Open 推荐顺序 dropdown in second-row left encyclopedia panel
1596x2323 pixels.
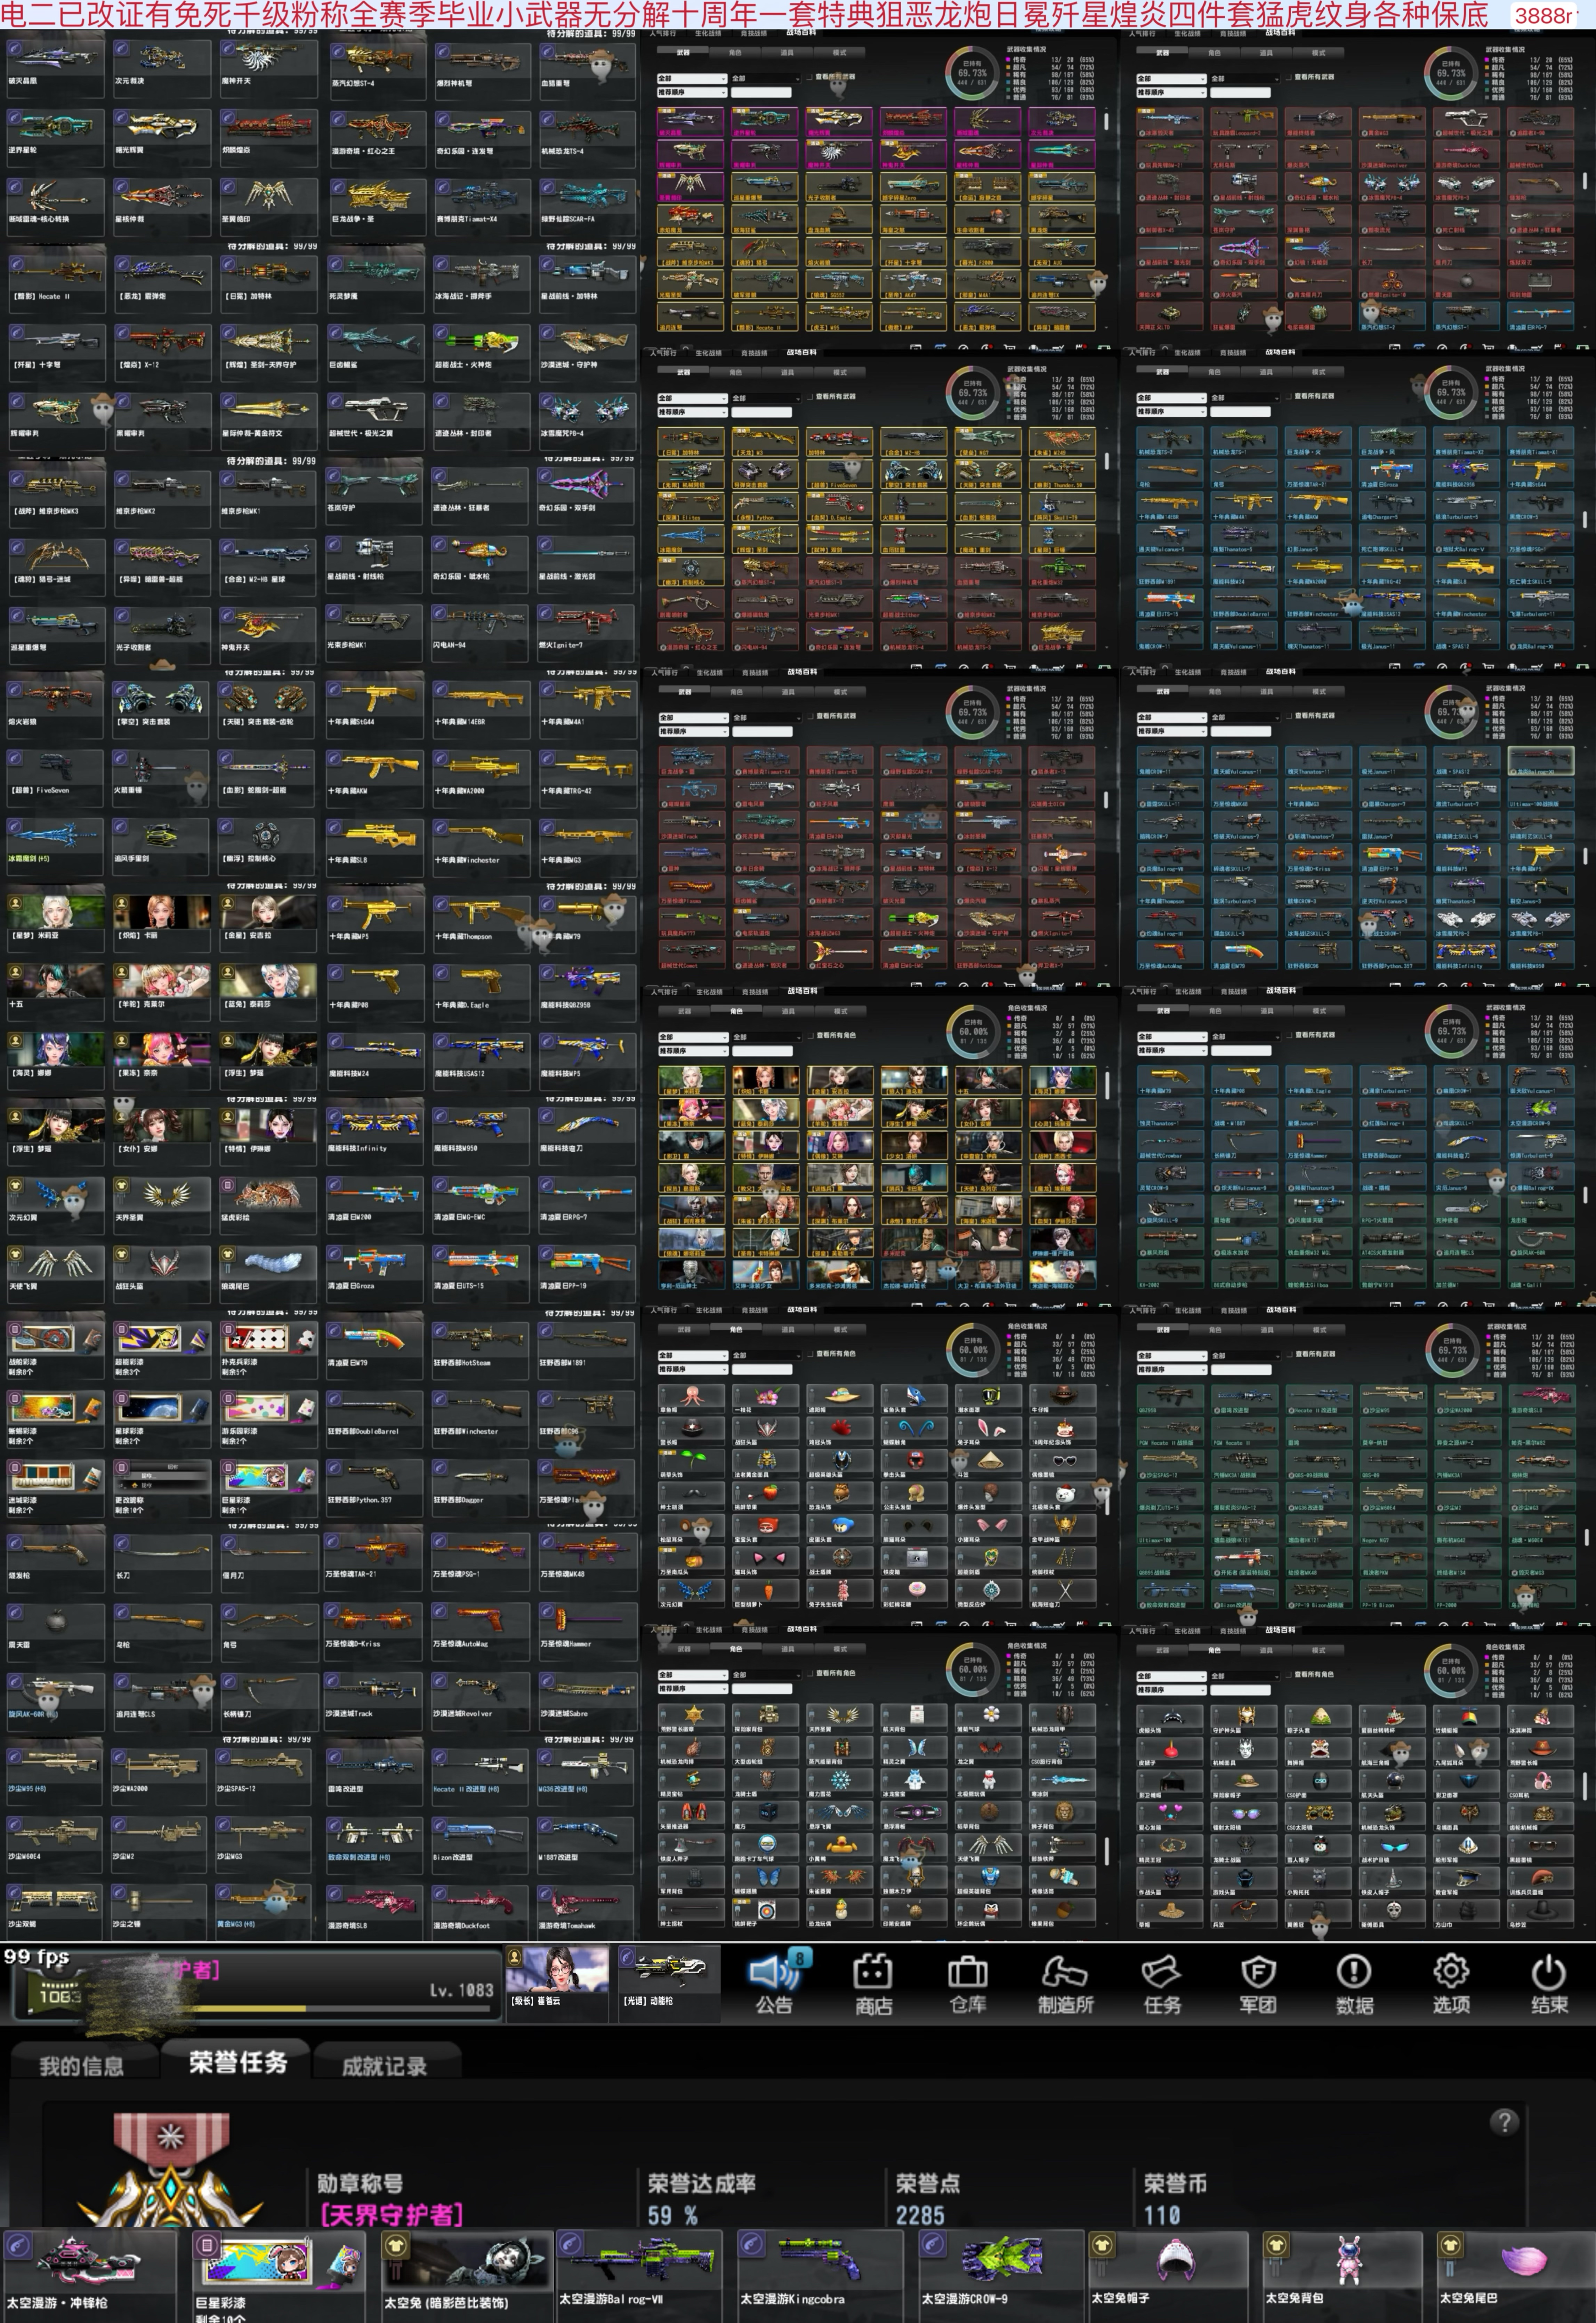[692, 412]
